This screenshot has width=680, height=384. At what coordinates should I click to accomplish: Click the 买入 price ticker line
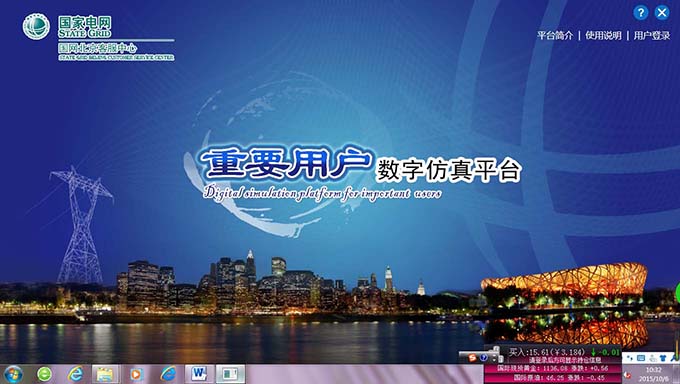pos(564,352)
